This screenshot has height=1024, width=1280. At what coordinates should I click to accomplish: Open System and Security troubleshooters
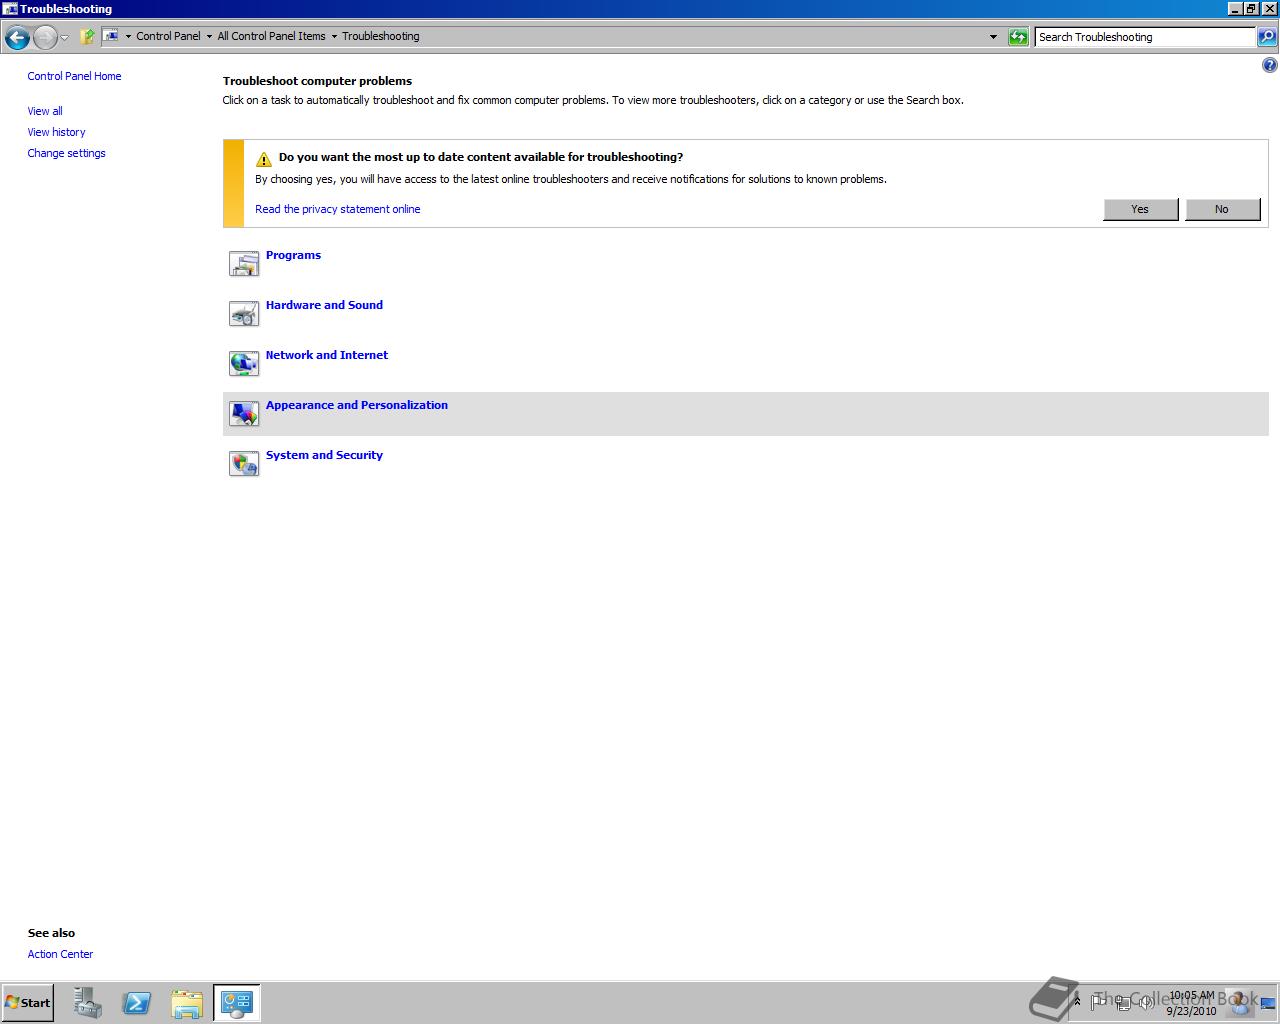pyautogui.click(x=324, y=455)
